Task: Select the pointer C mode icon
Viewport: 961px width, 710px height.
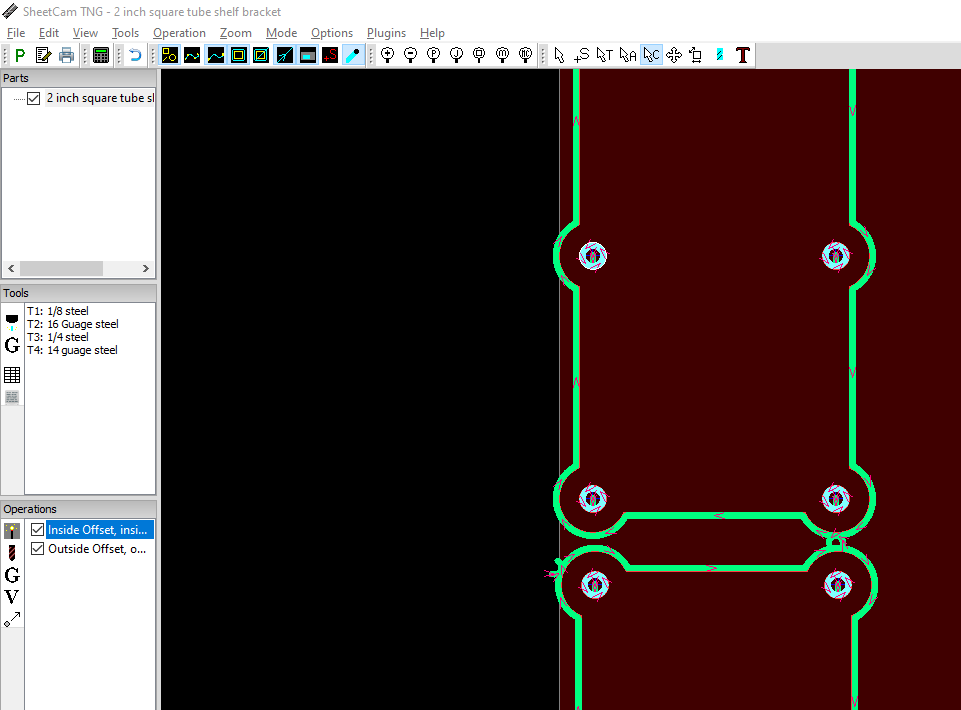Action: tap(651, 55)
